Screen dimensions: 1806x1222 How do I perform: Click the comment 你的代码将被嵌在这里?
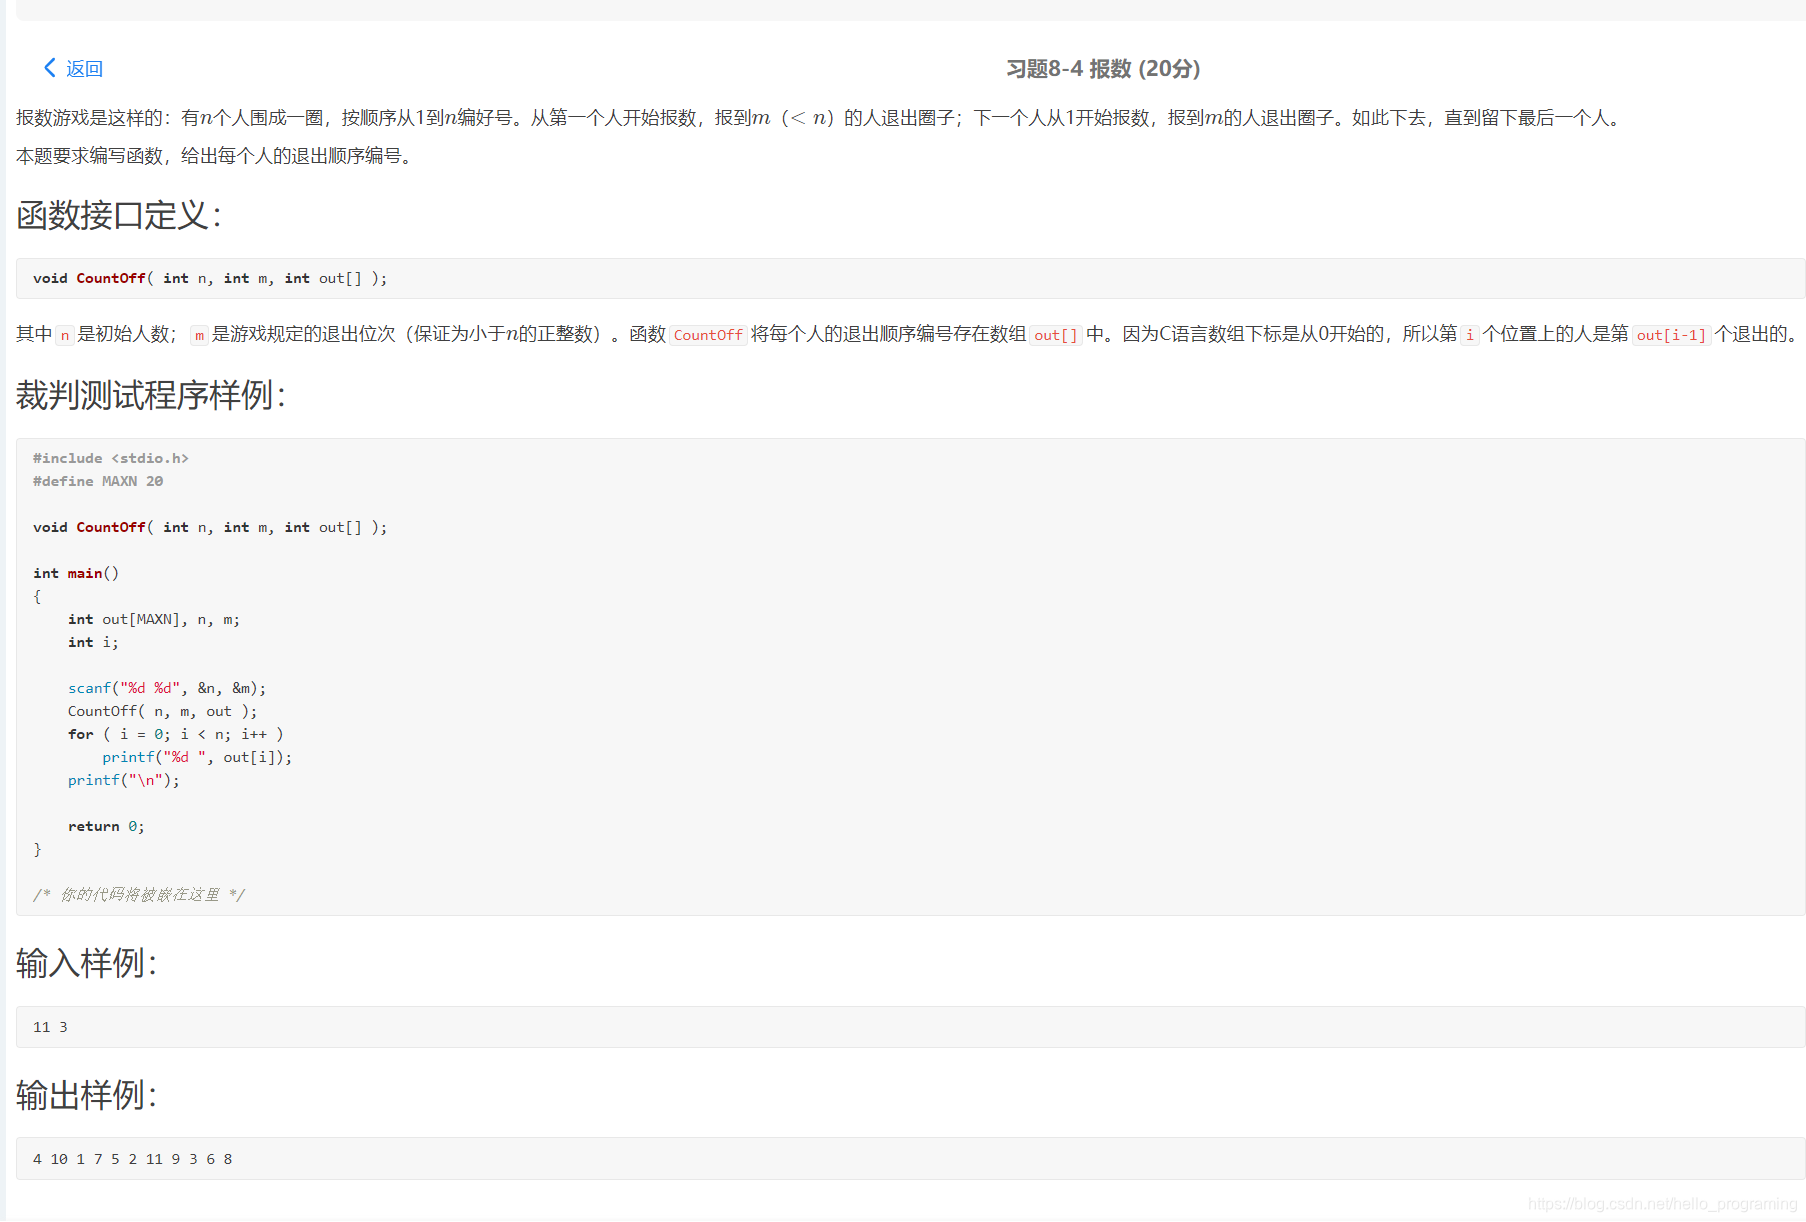click(x=139, y=895)
